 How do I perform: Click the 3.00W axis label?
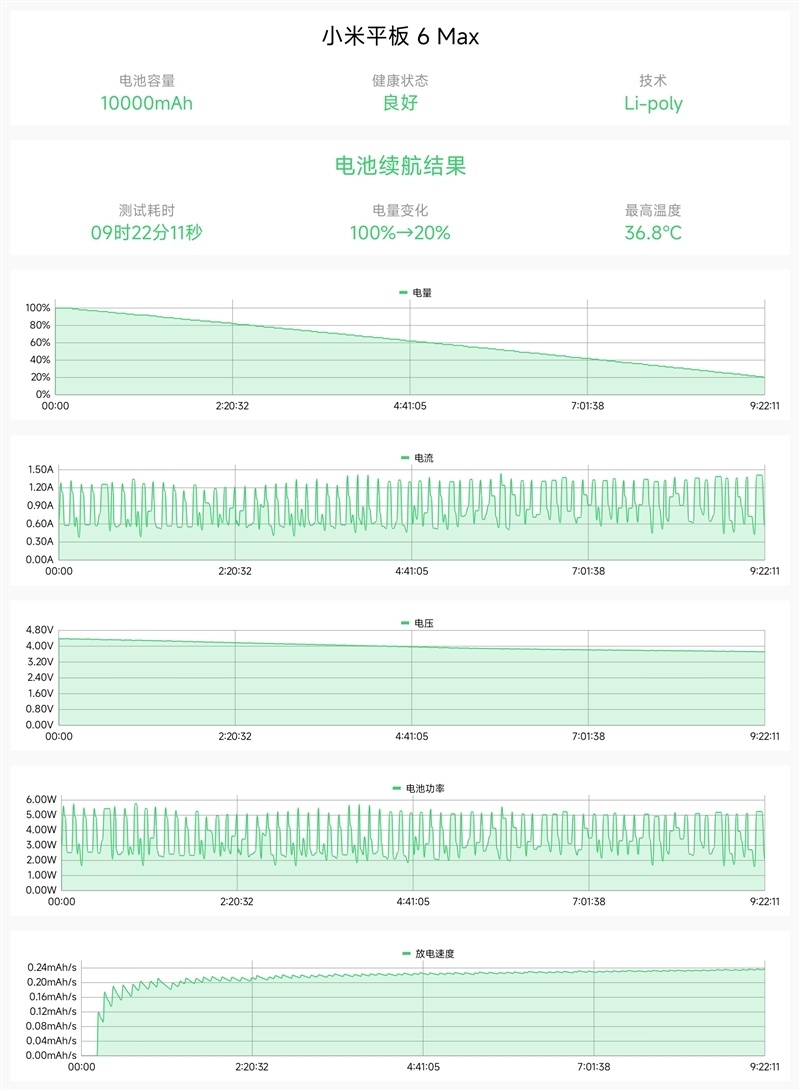click(x=41, y=845)
